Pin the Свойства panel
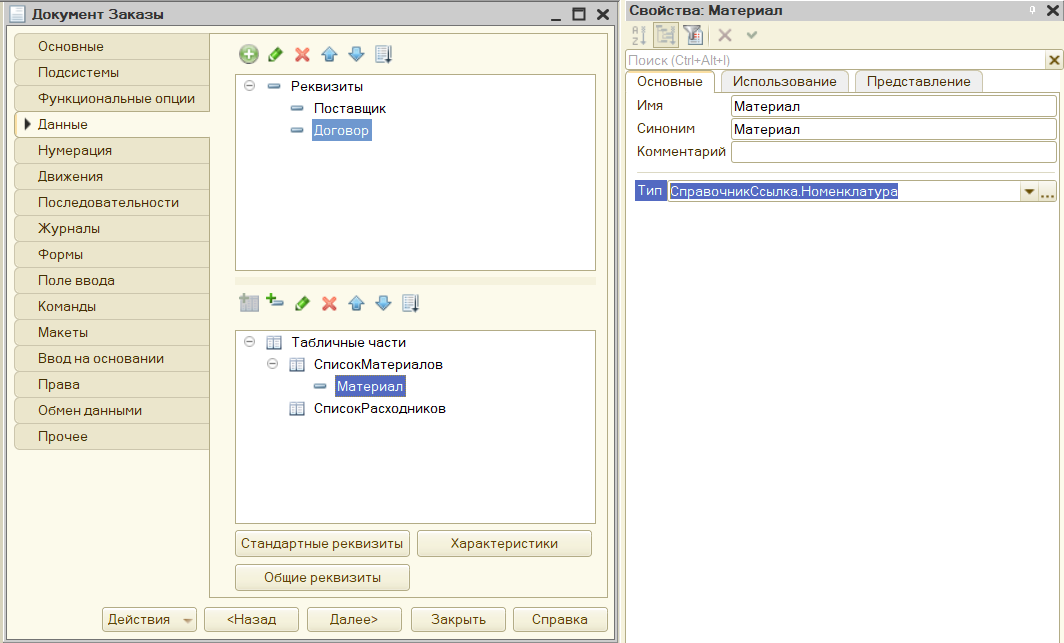This screenshot has height=643, width=1064. [1032, 10]
